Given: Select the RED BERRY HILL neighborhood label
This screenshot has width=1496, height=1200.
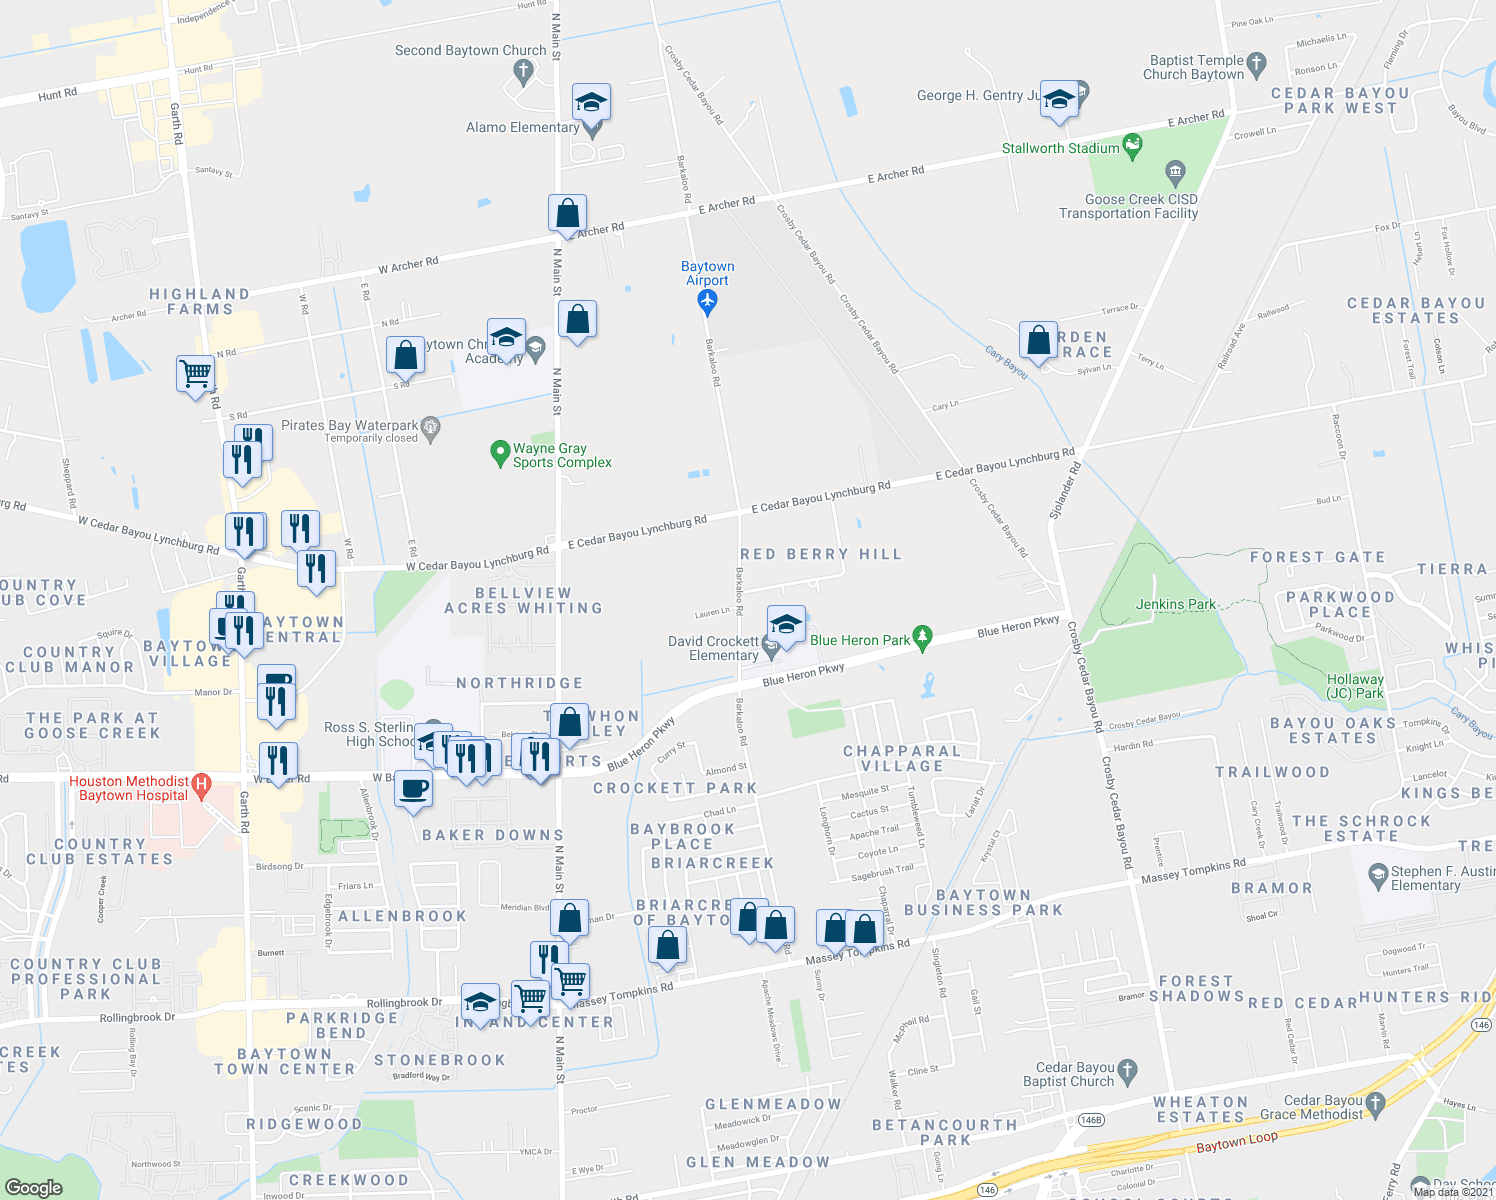Looking at the screenshot, I should click(x=821, y=554).
